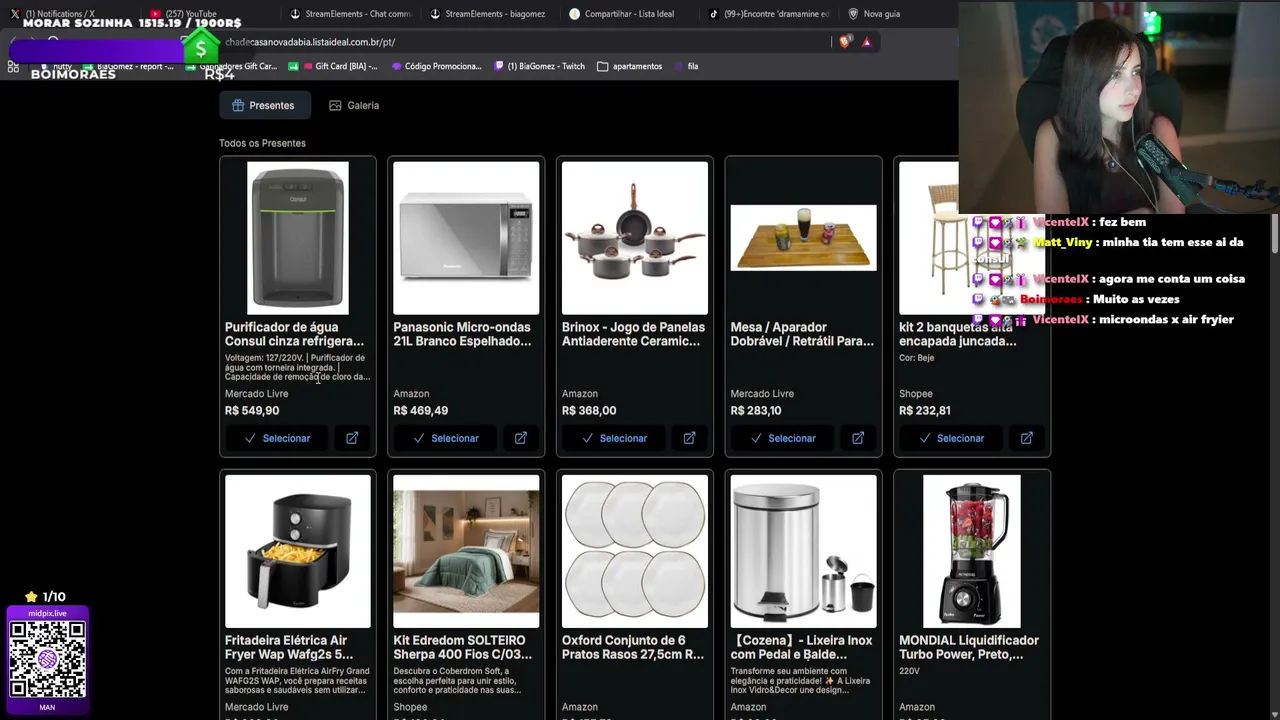Click title "Fritadeira Elétrica Air Fryer Wap"
Screen dimensions: 1280x720
pyautogui.click(x=289, y=647)
